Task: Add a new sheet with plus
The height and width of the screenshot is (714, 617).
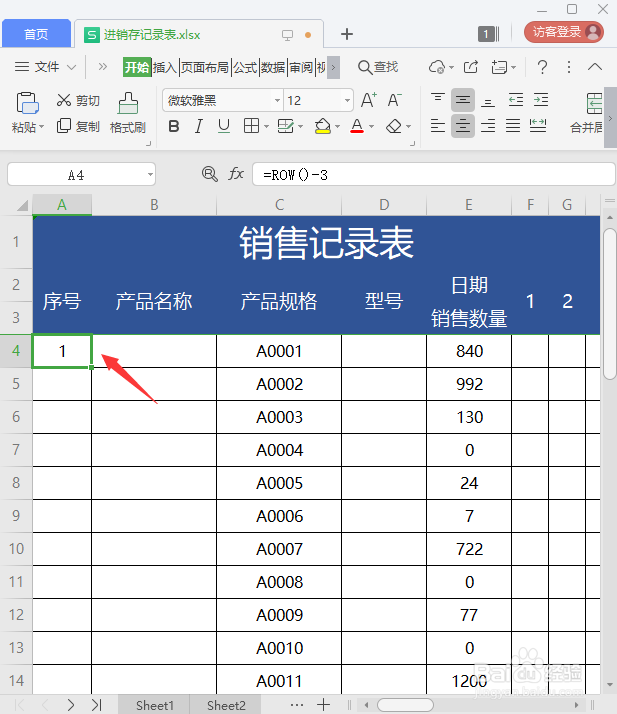Action: coord(323,705)
